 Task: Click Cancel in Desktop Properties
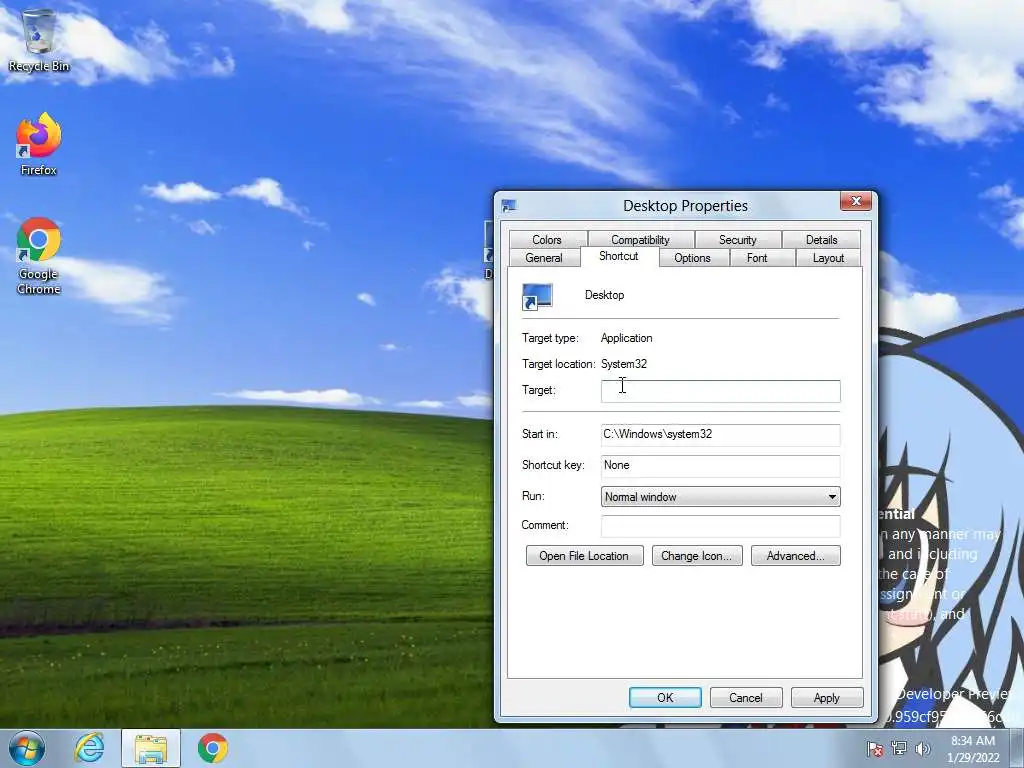pyautogui.click(x=746, y=697)
